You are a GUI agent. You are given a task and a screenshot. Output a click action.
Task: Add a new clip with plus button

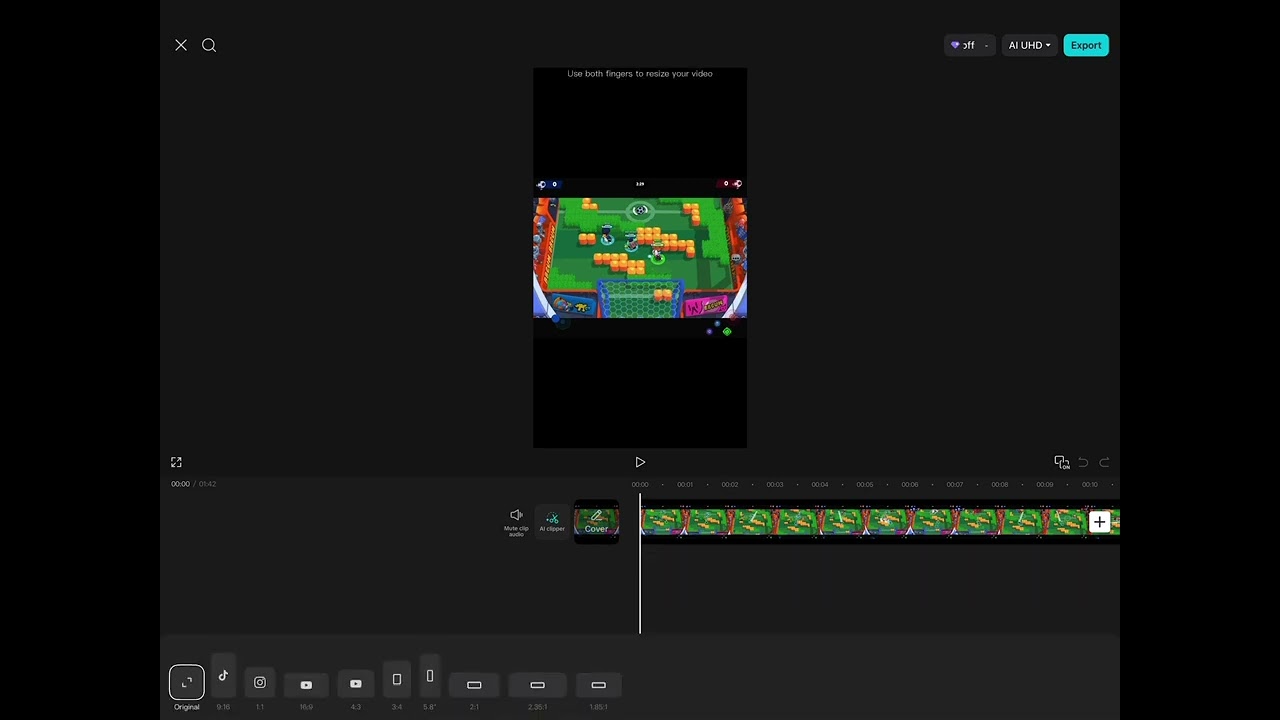click(1099, 521)
